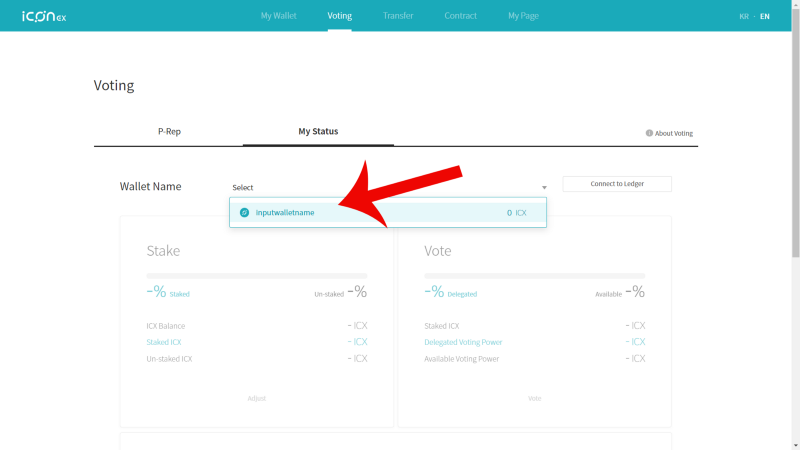This screenshot has width=800, height=450.
Task: Open My Page in navigation
Action: pos(523,16)
